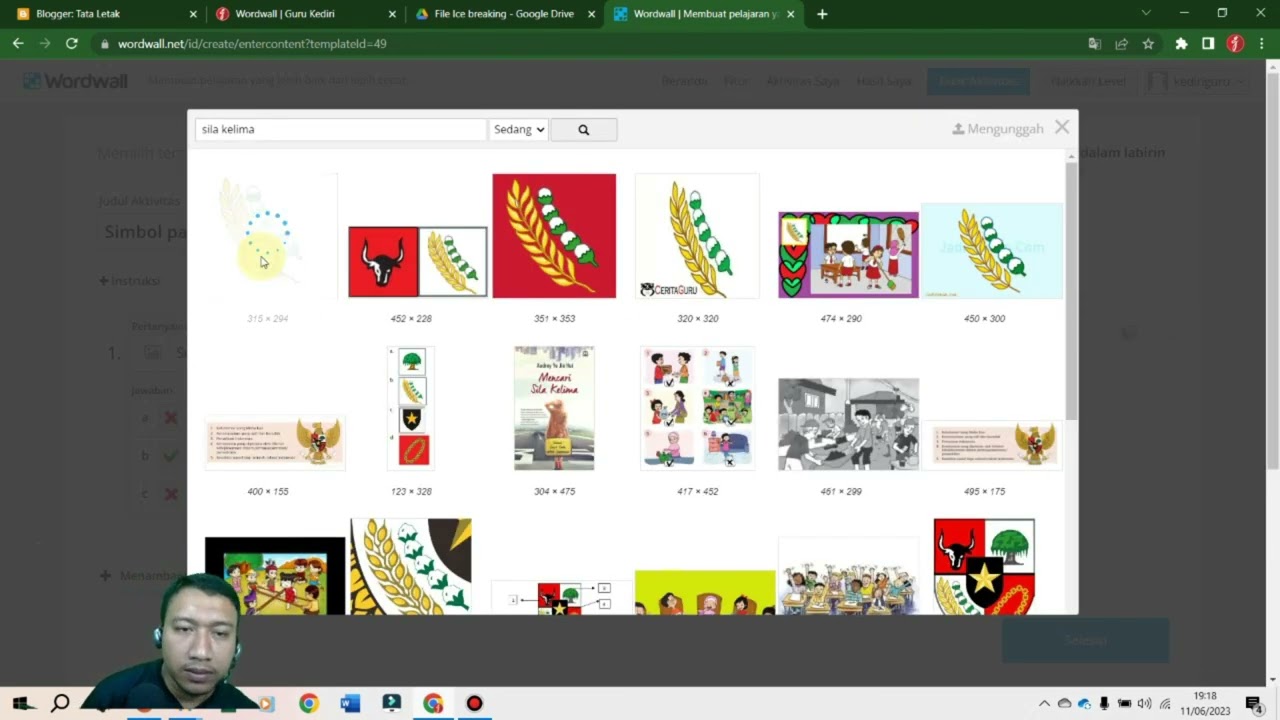Click the site padlock icon in address bar
The height and width of the screenshot is (720, 1280).
pos(105,44)
